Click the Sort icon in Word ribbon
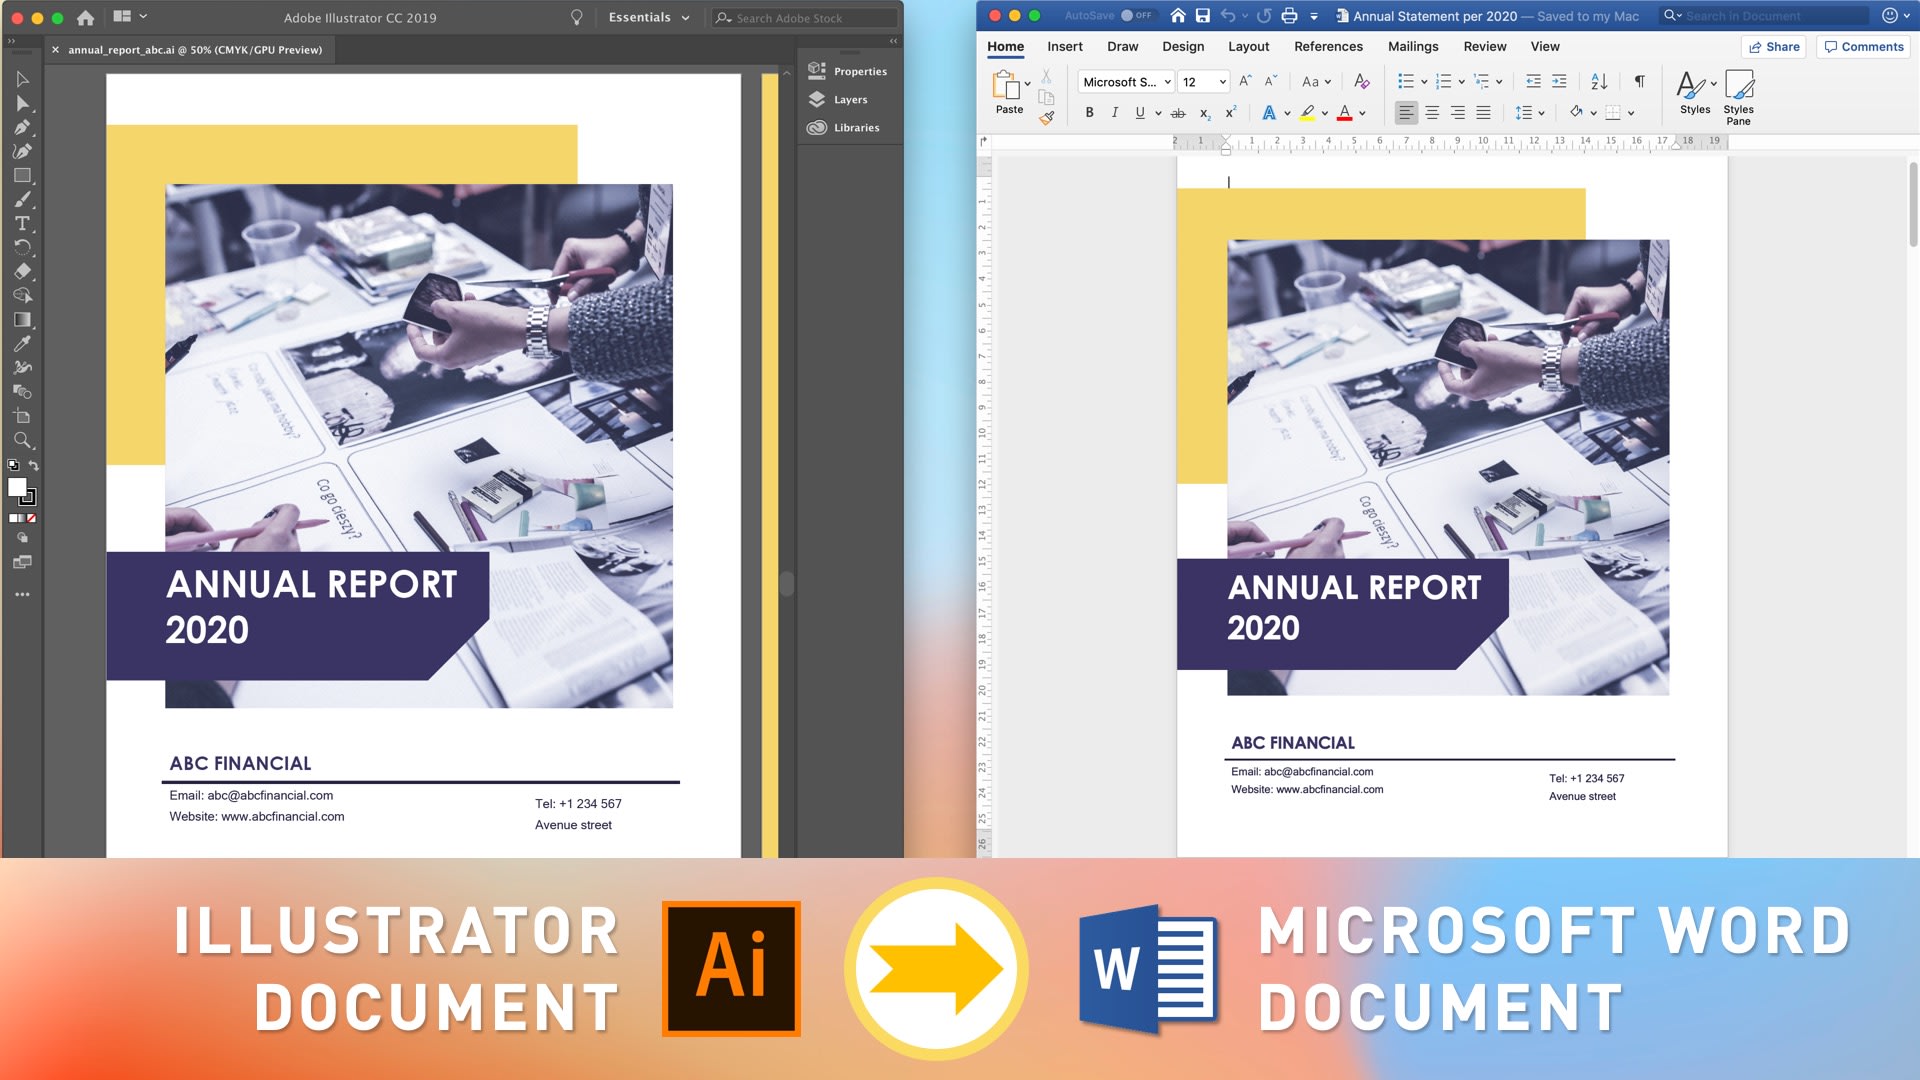 point(1599,82)
